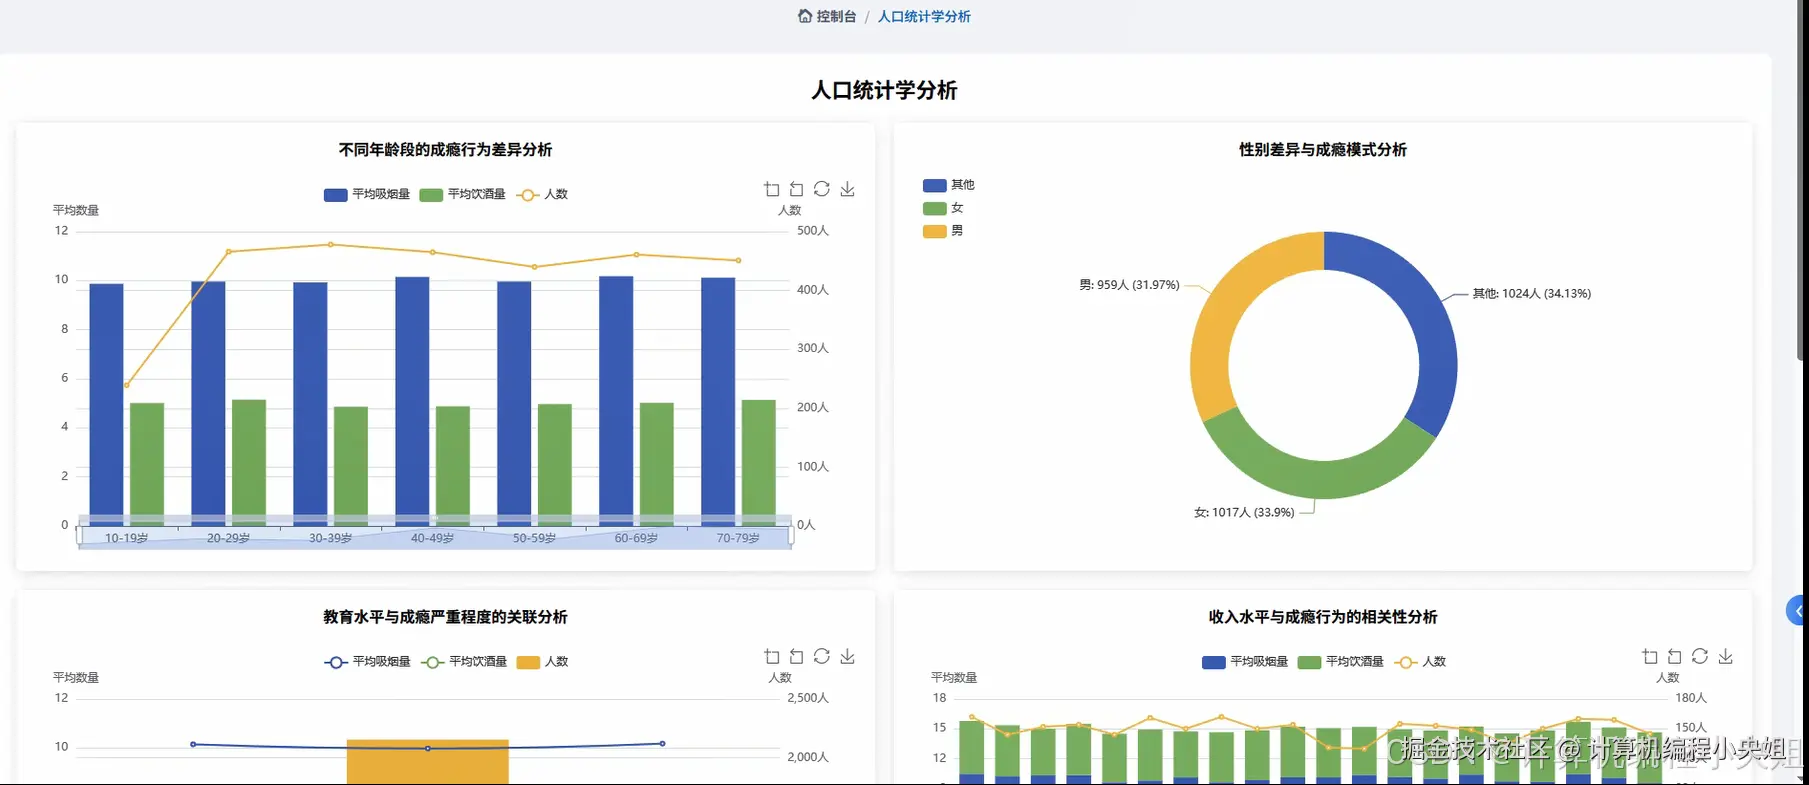
Task: Click zoom reset icon in income chart toolbox
Action: click(1675, 656)
